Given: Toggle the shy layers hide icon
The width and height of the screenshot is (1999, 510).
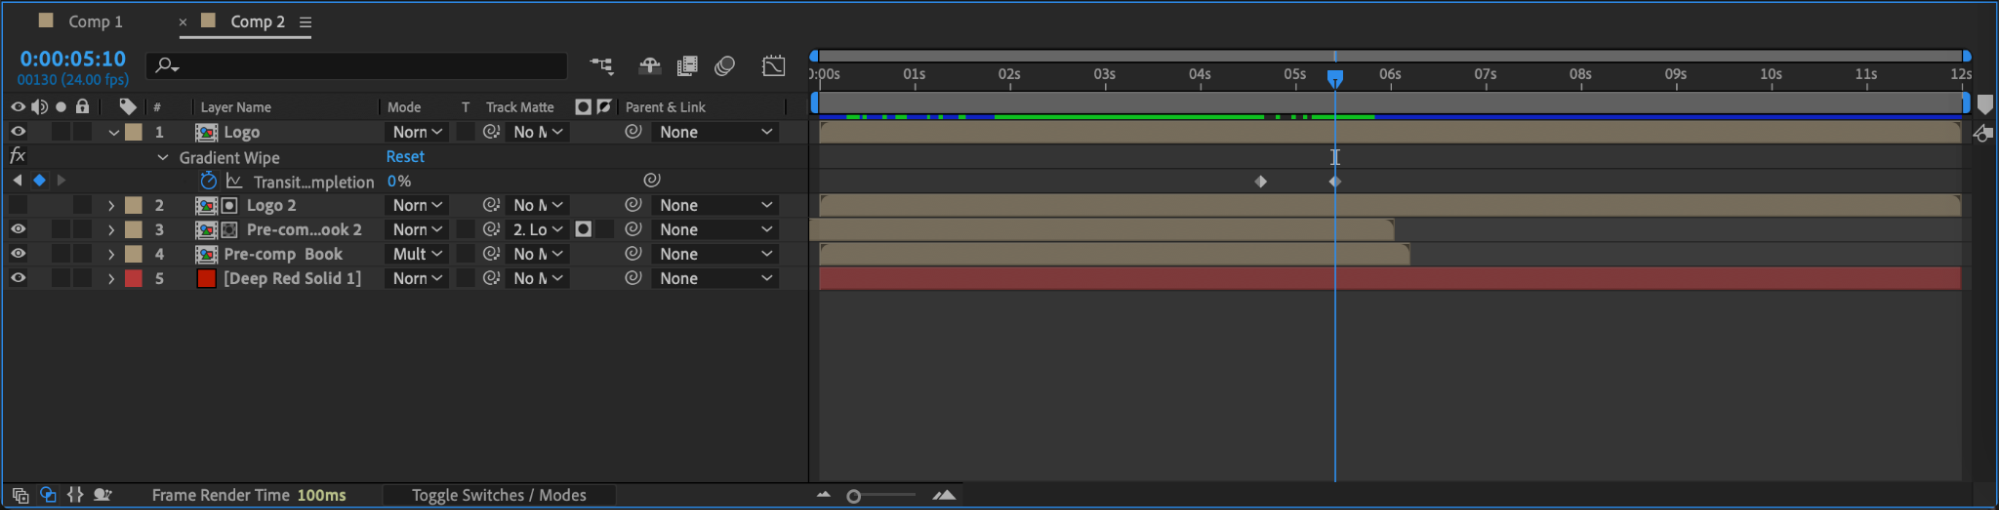Looking at the screenshot, I should point(649,66).
